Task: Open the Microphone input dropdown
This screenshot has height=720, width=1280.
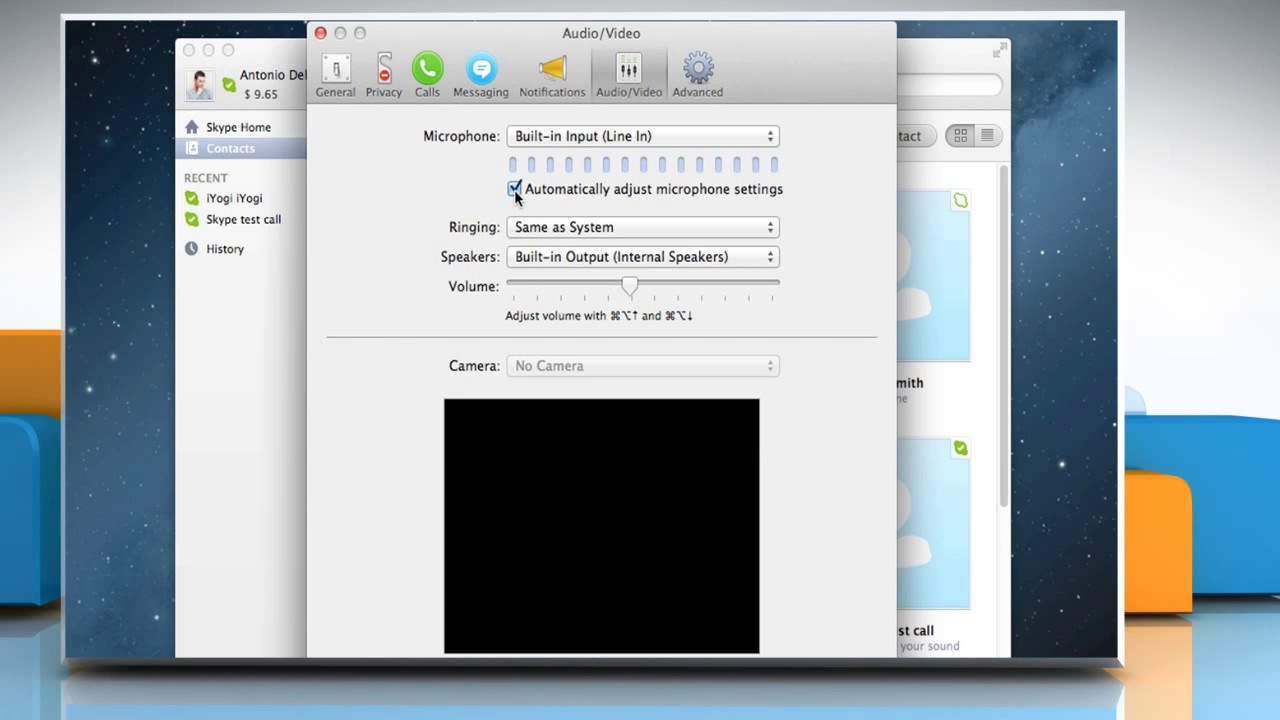Action: pos(643,136)
